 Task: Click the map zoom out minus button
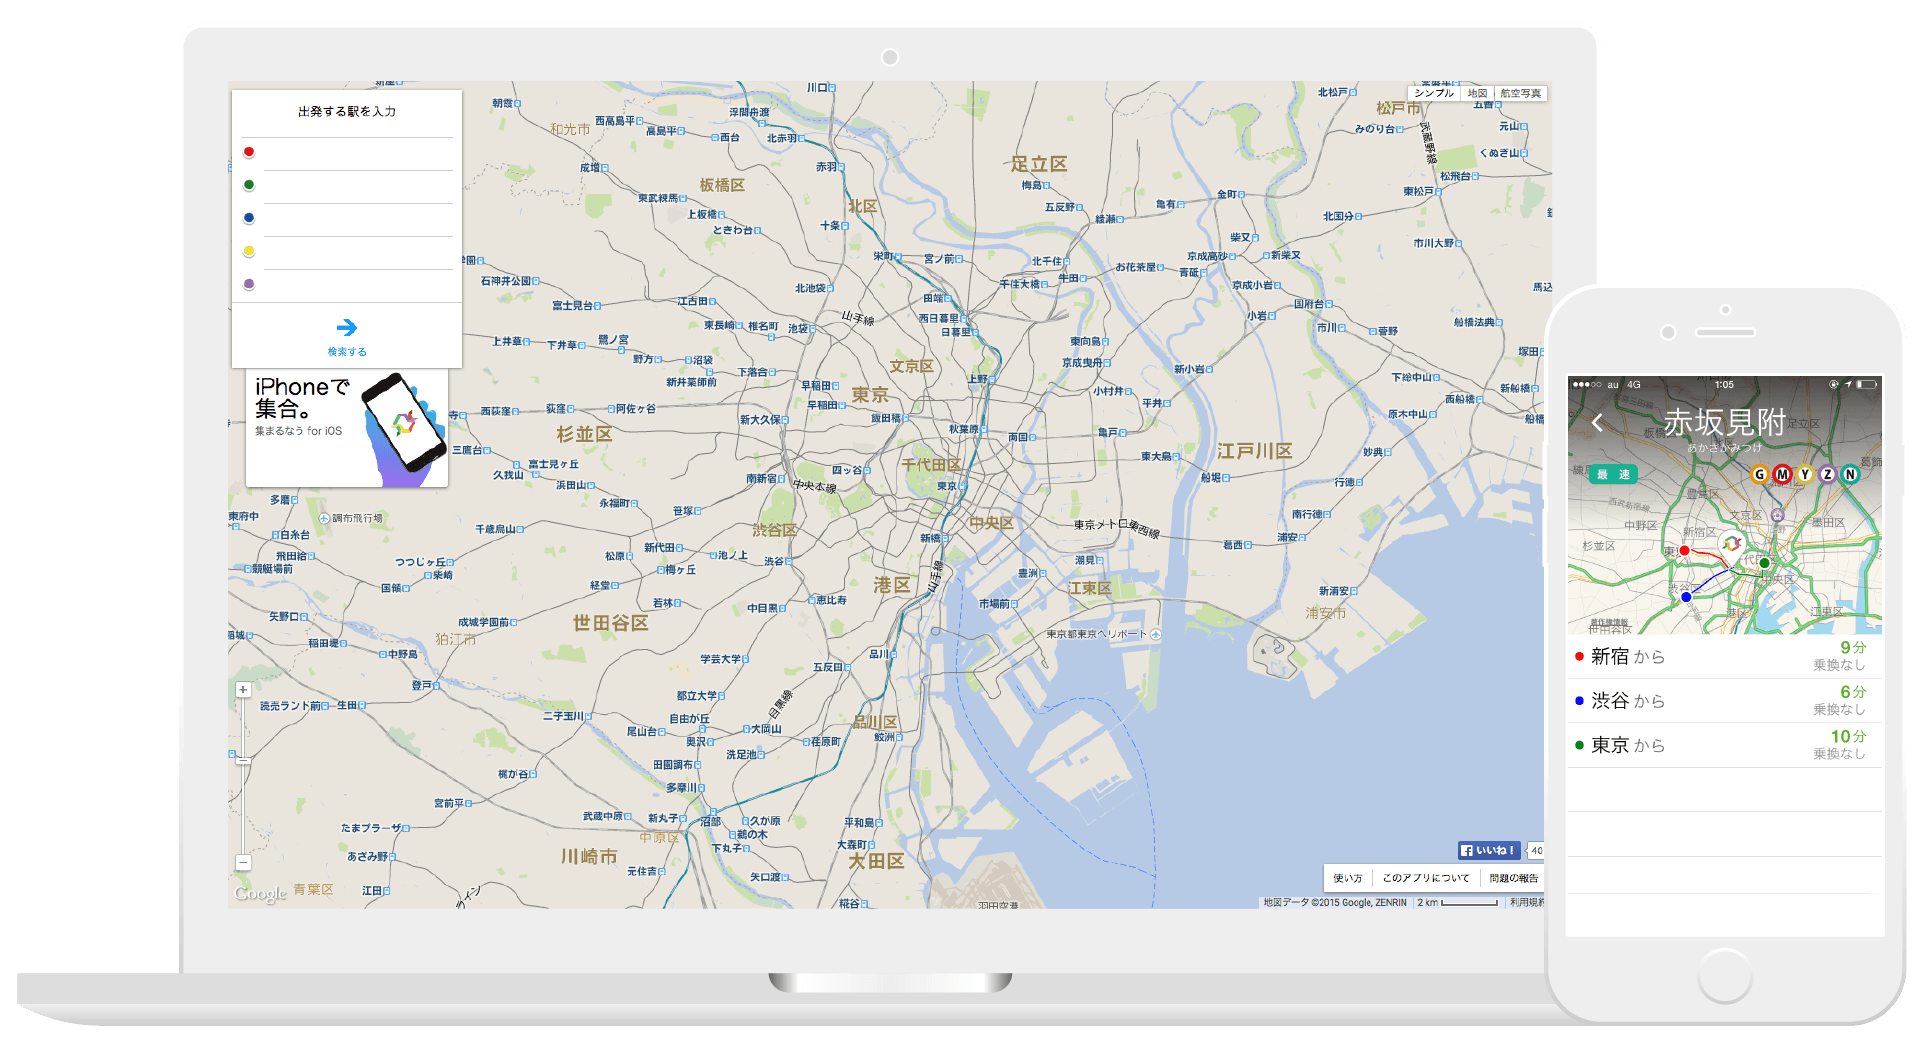pos(243,862)
